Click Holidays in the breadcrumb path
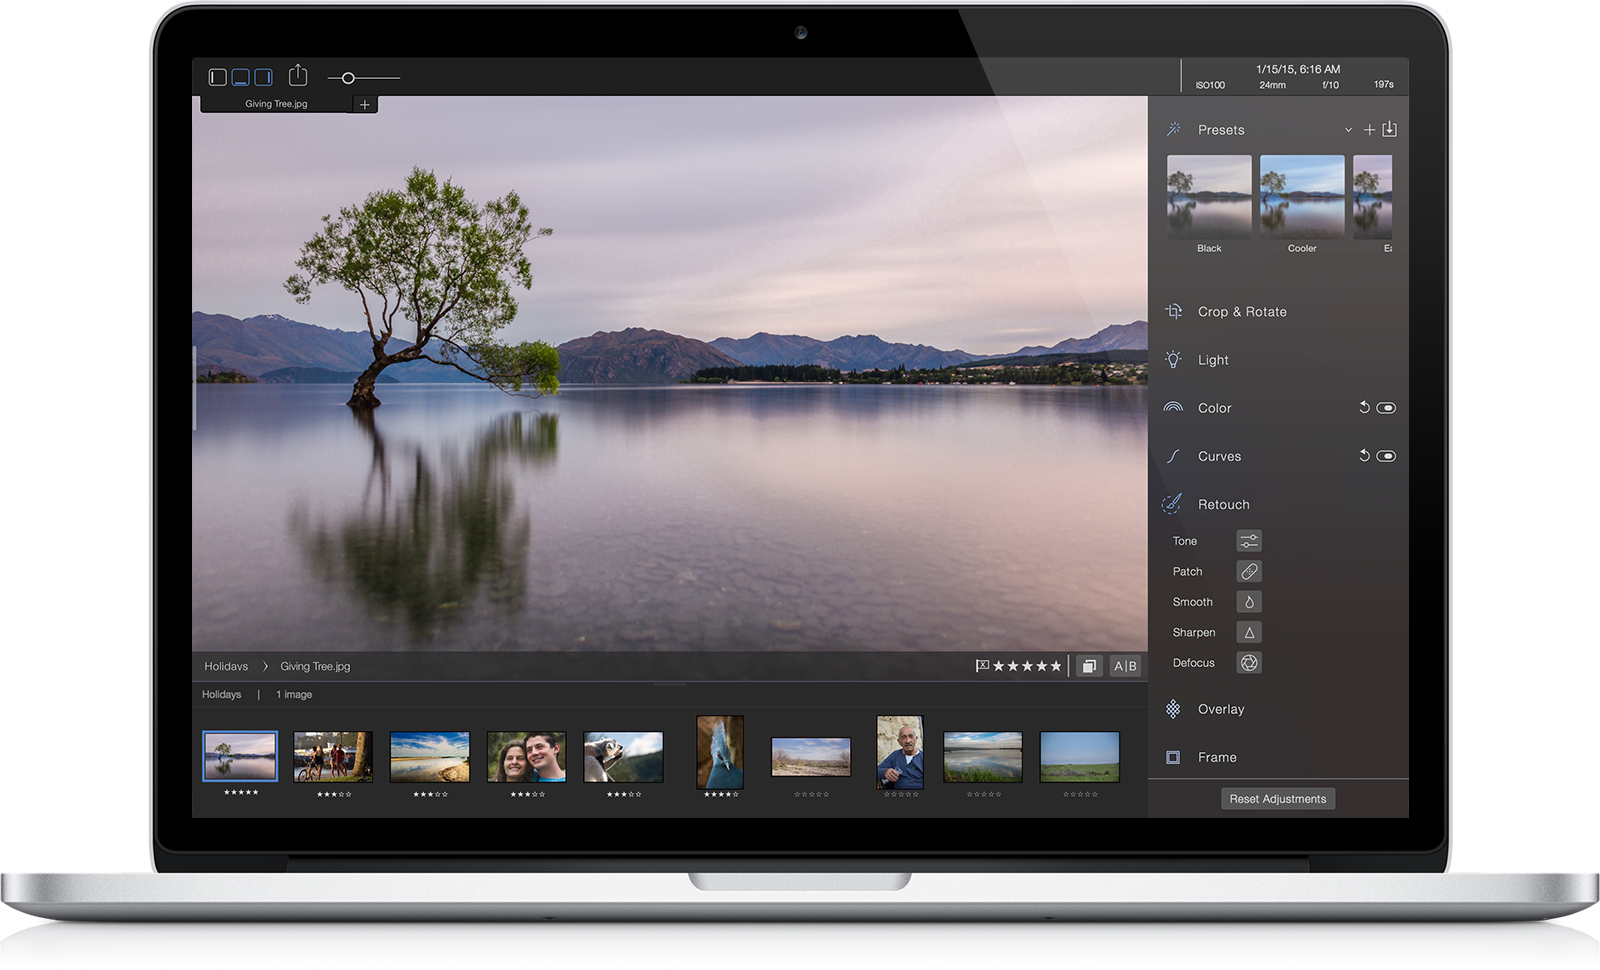 tap(226, 666)
